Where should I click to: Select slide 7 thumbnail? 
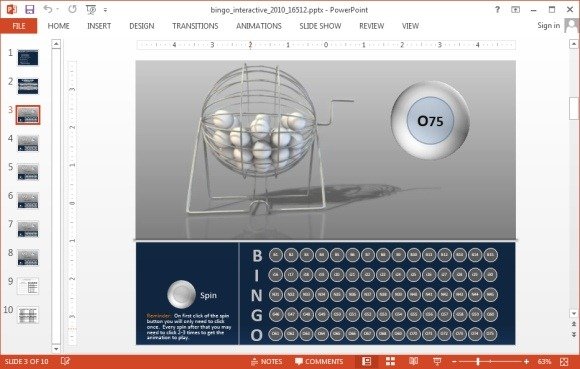[28, 229]
